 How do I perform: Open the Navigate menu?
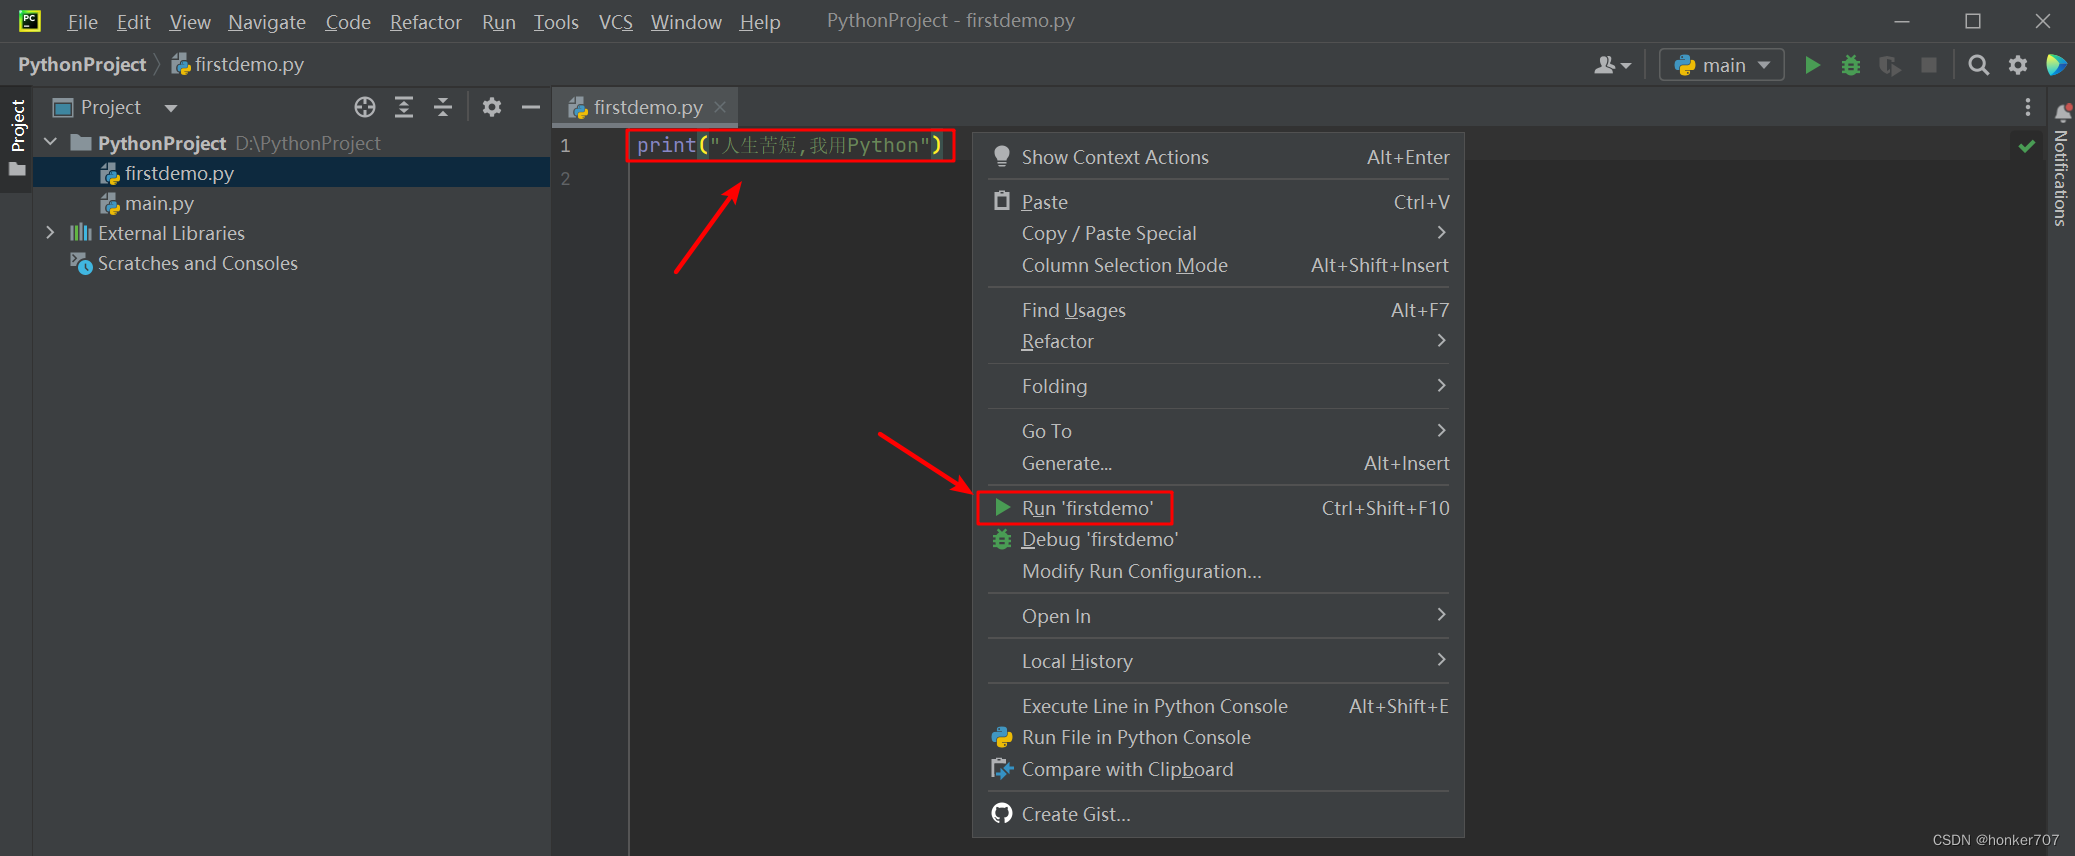[x=267, y=22]
